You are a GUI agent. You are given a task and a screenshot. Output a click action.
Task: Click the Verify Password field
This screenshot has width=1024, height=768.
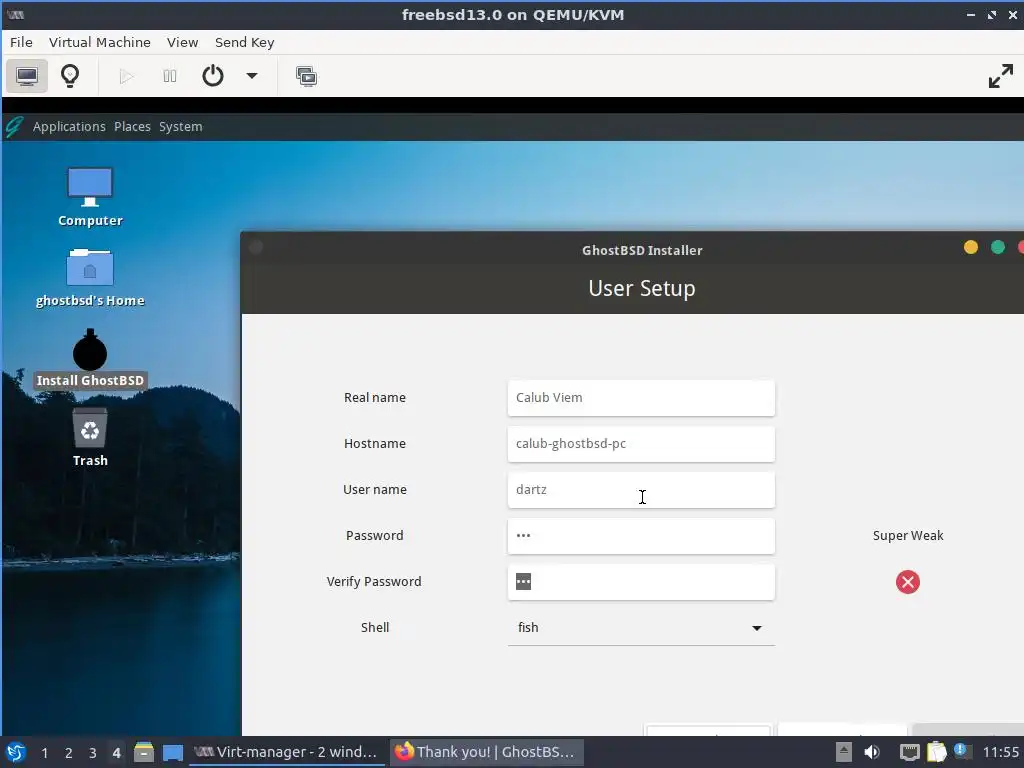641,582
